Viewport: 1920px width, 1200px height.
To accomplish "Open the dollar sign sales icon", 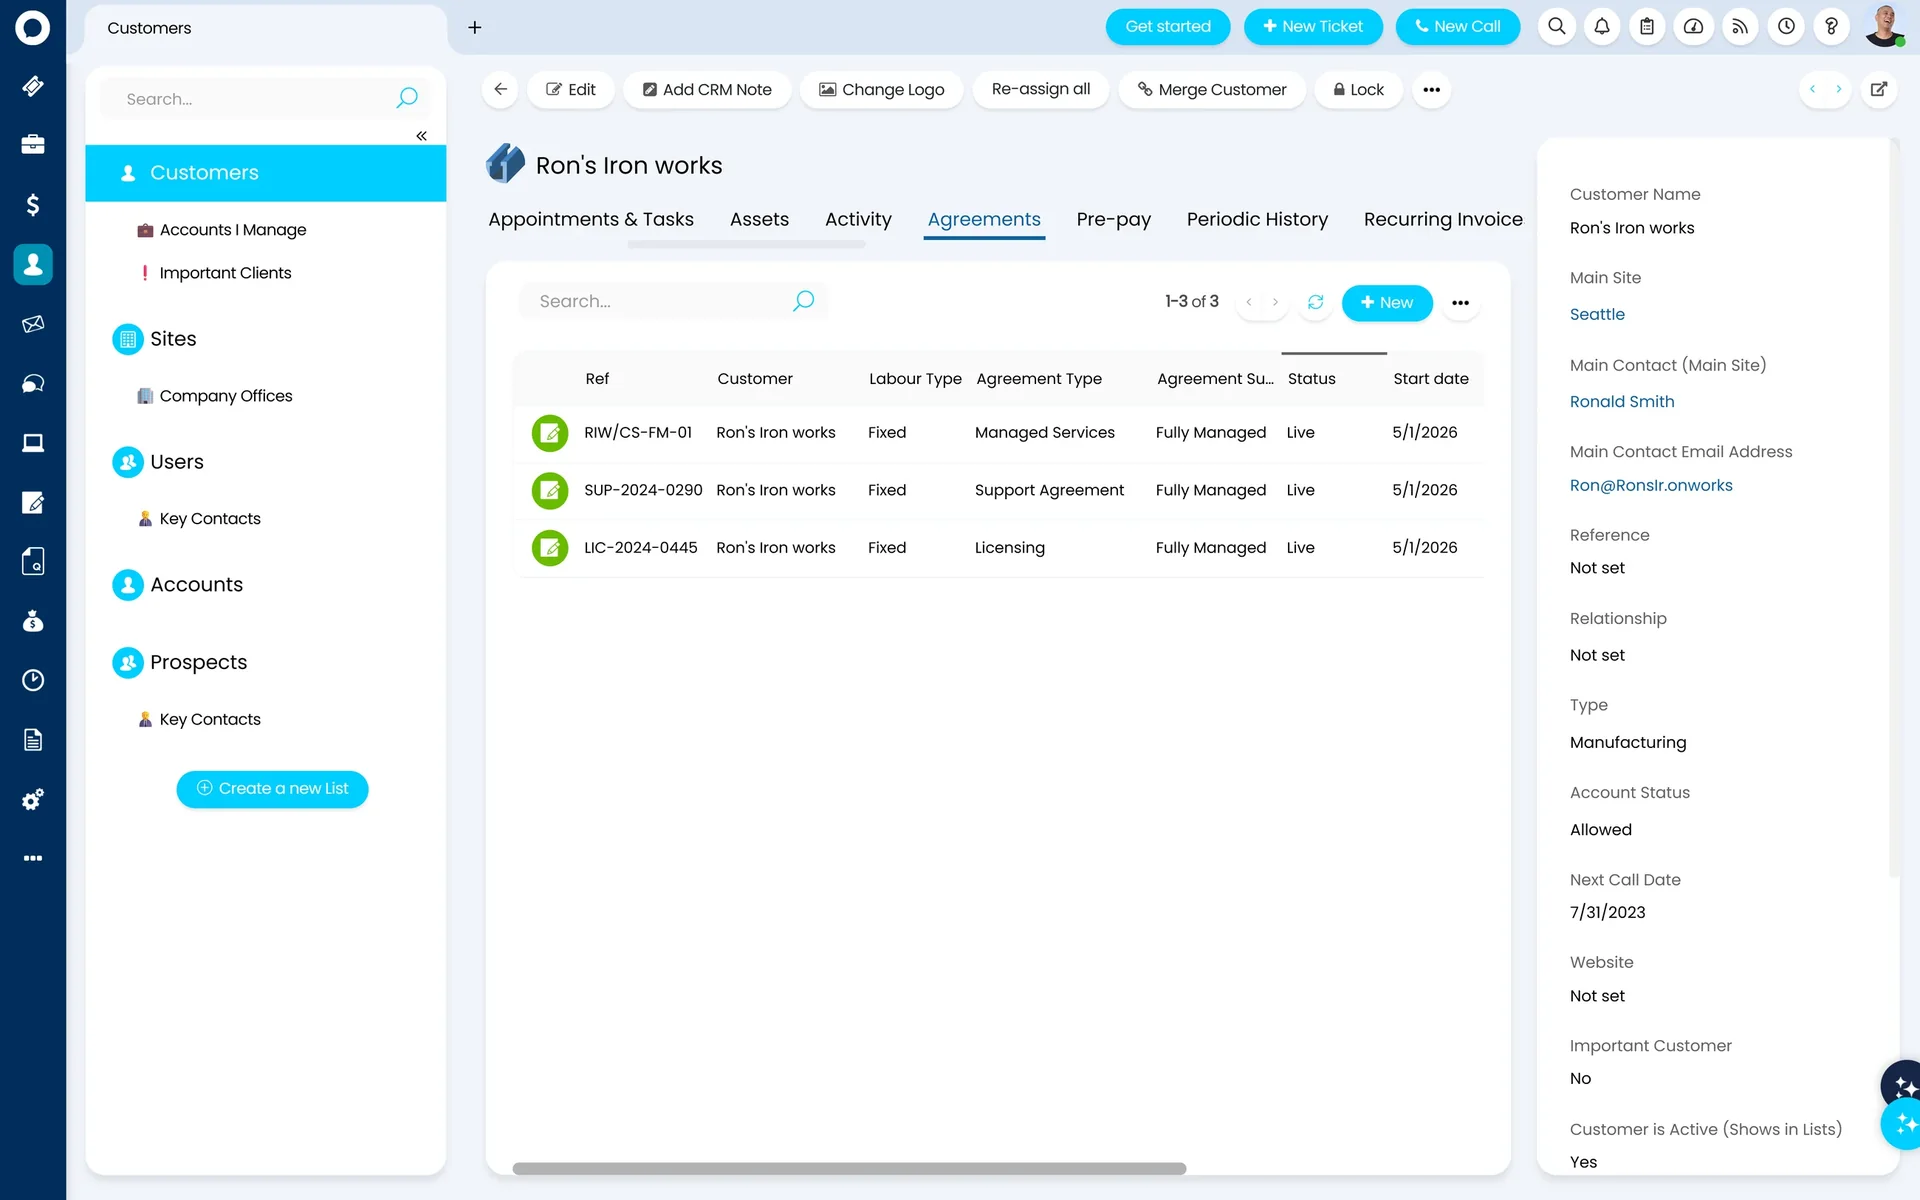I will click(x=33, y=205).
